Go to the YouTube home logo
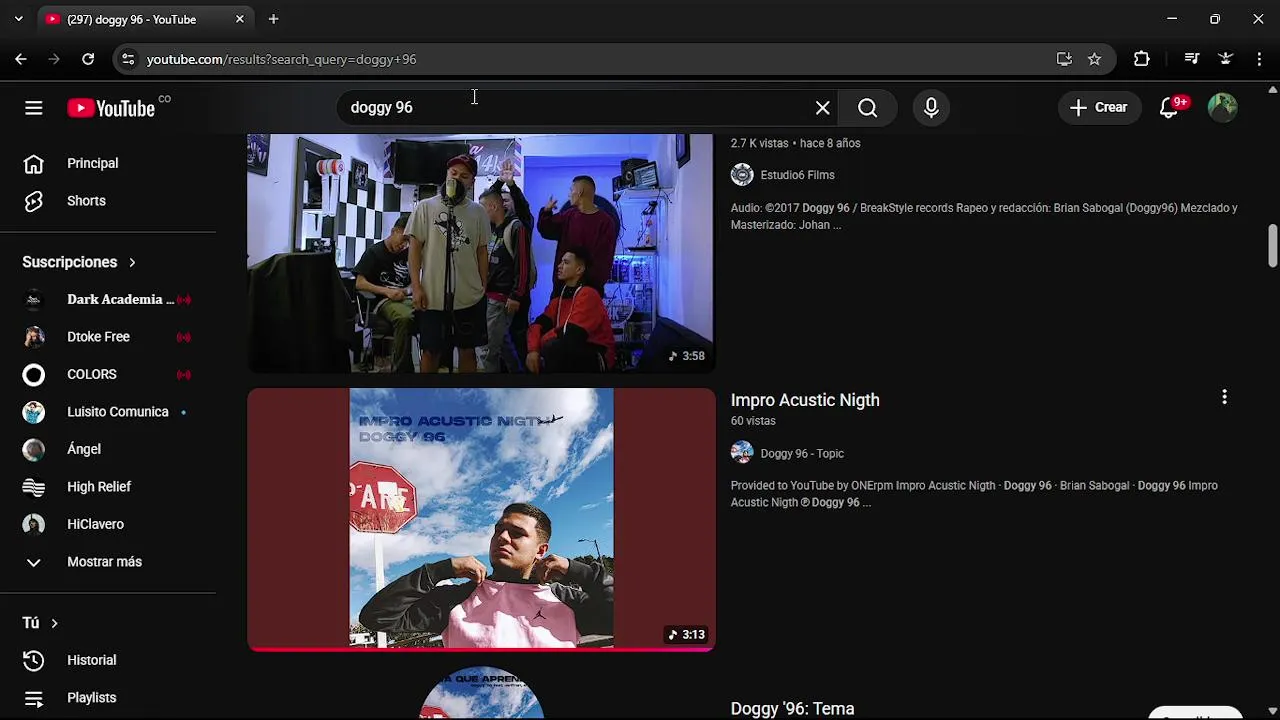The image size is (1280, 720). coord(111,108)
